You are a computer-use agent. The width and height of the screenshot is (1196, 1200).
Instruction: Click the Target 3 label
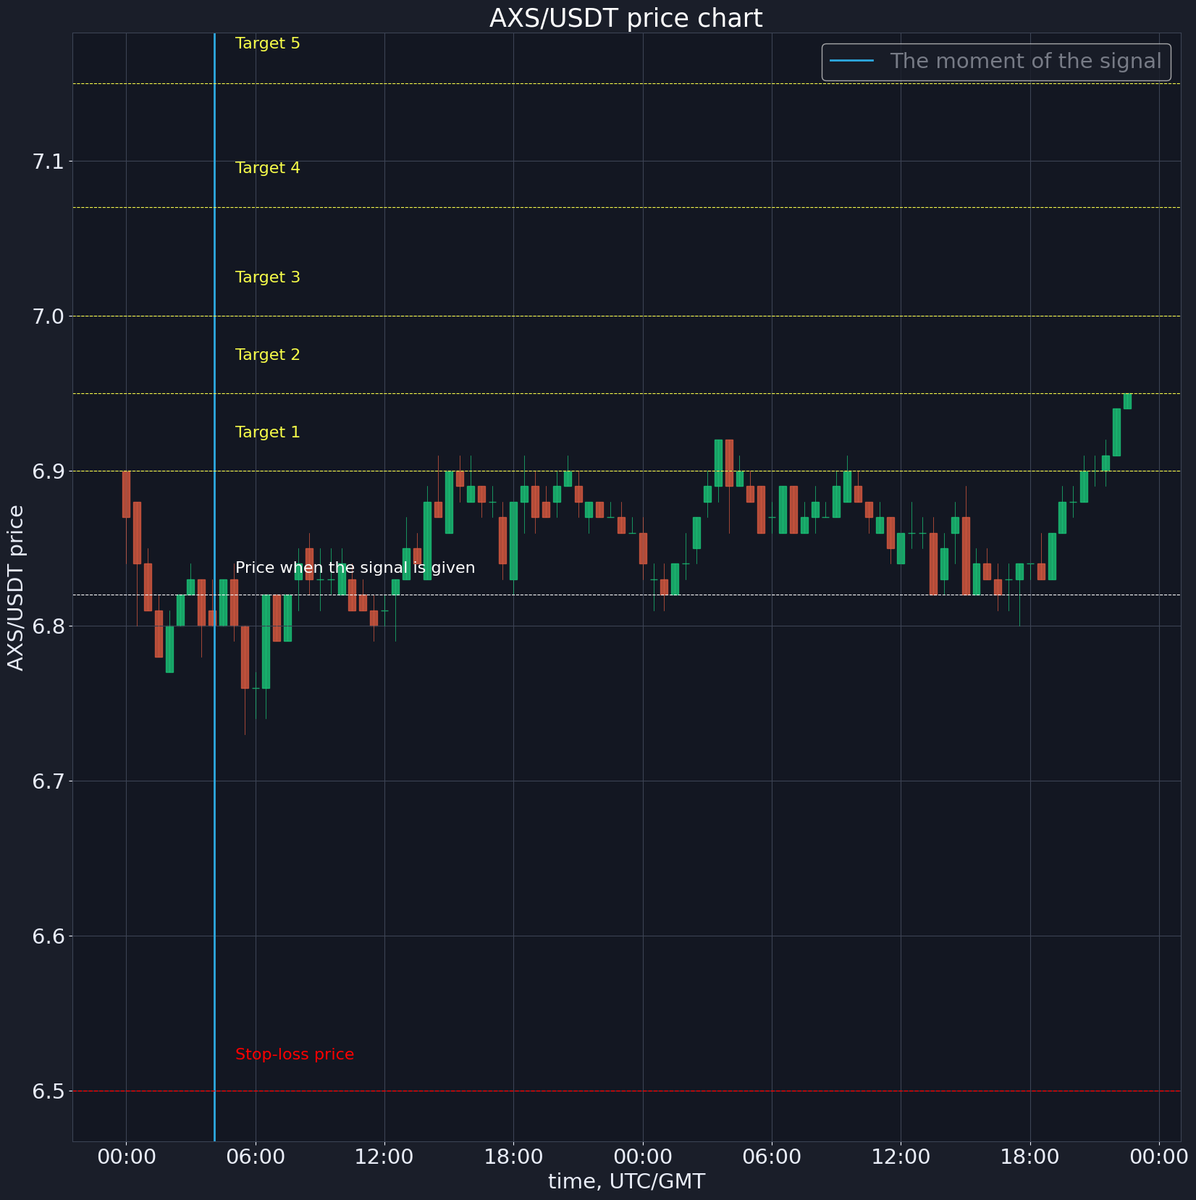[267, 277]
